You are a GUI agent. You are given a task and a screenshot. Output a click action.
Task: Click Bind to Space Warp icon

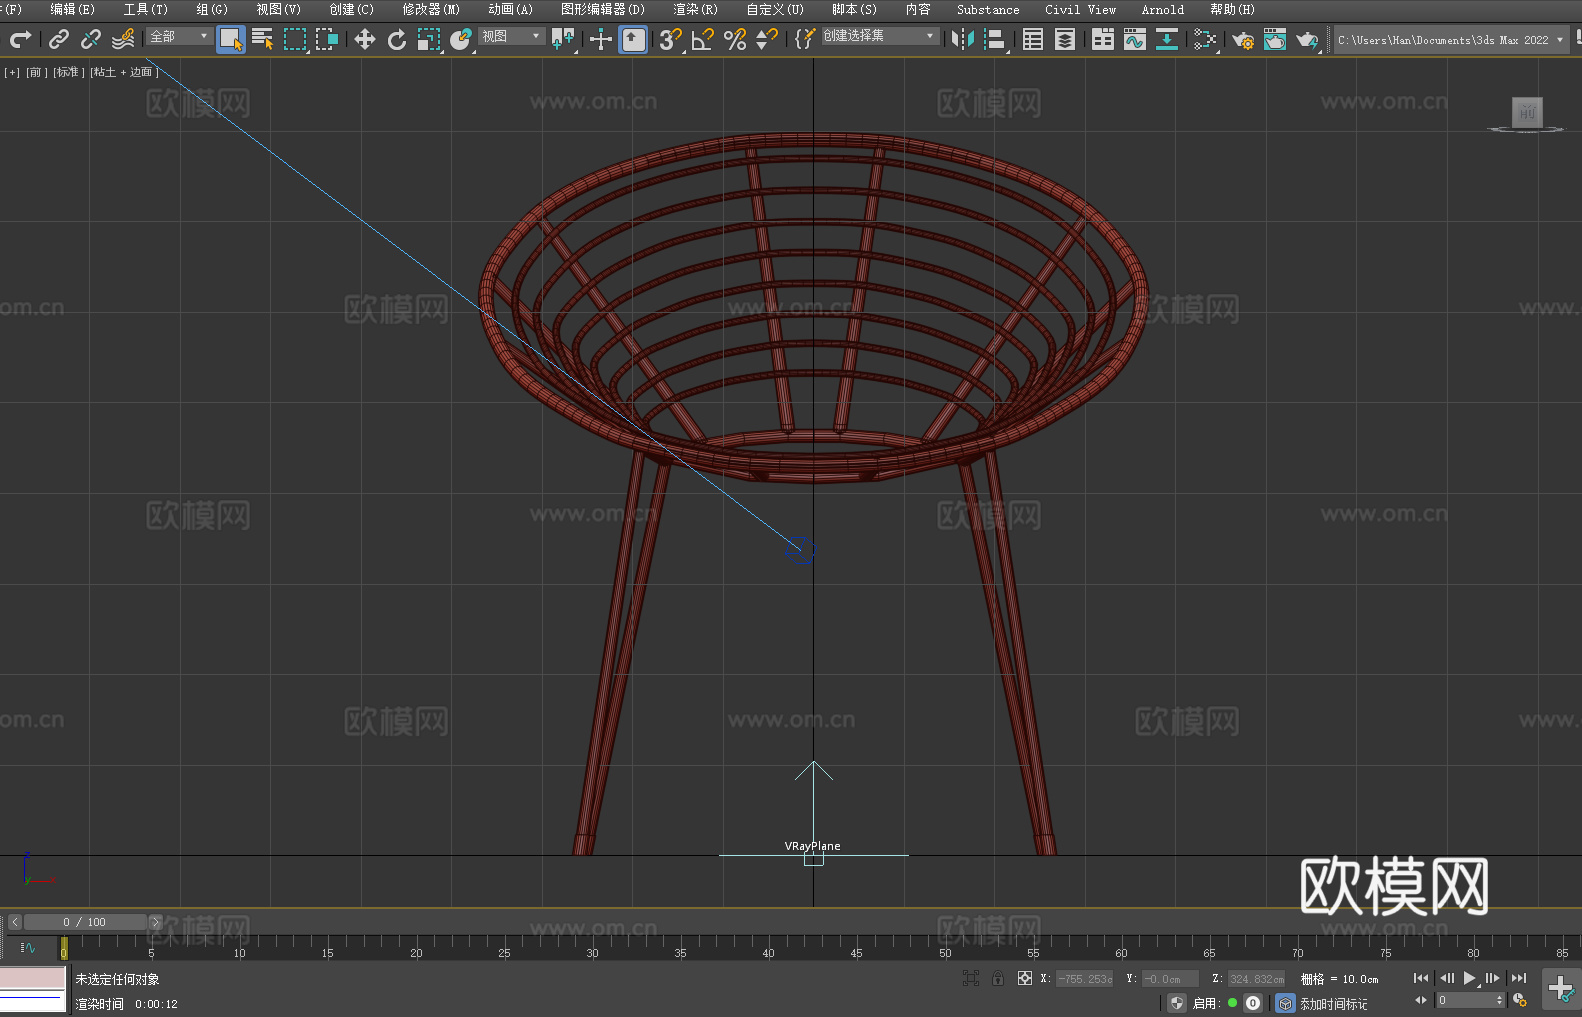(123, 39)
